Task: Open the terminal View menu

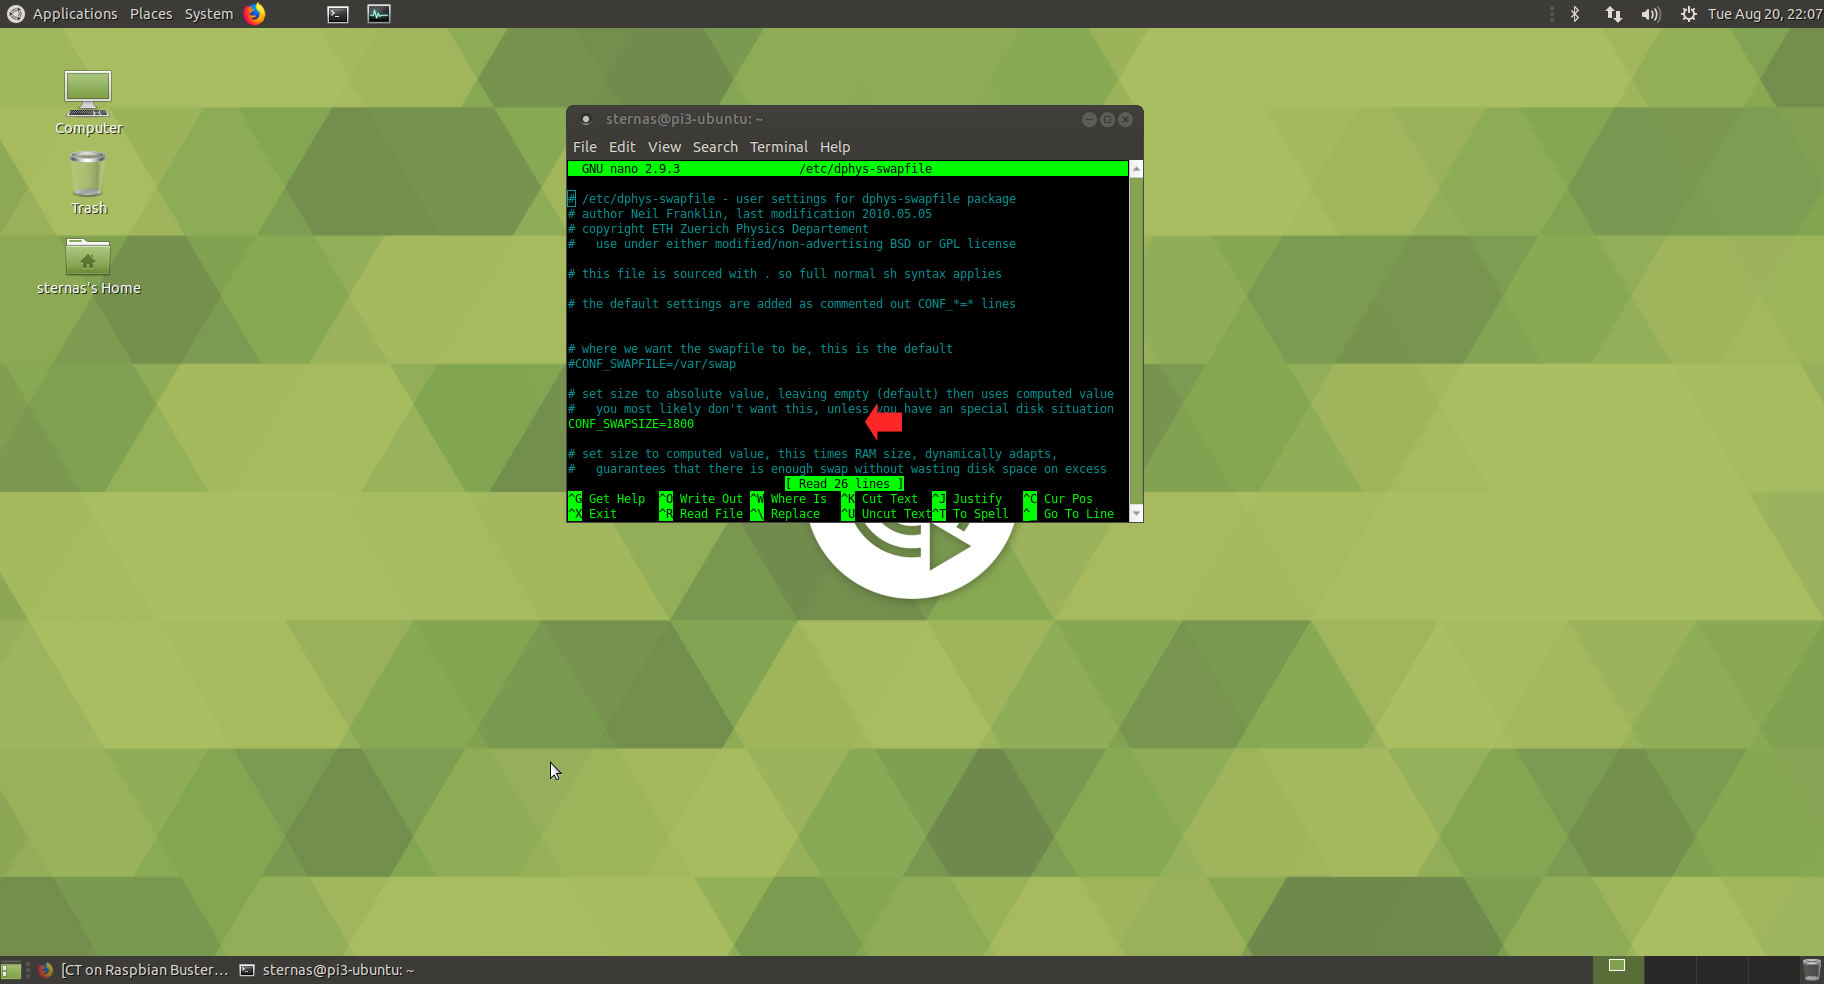Action: tap(664, 147)
